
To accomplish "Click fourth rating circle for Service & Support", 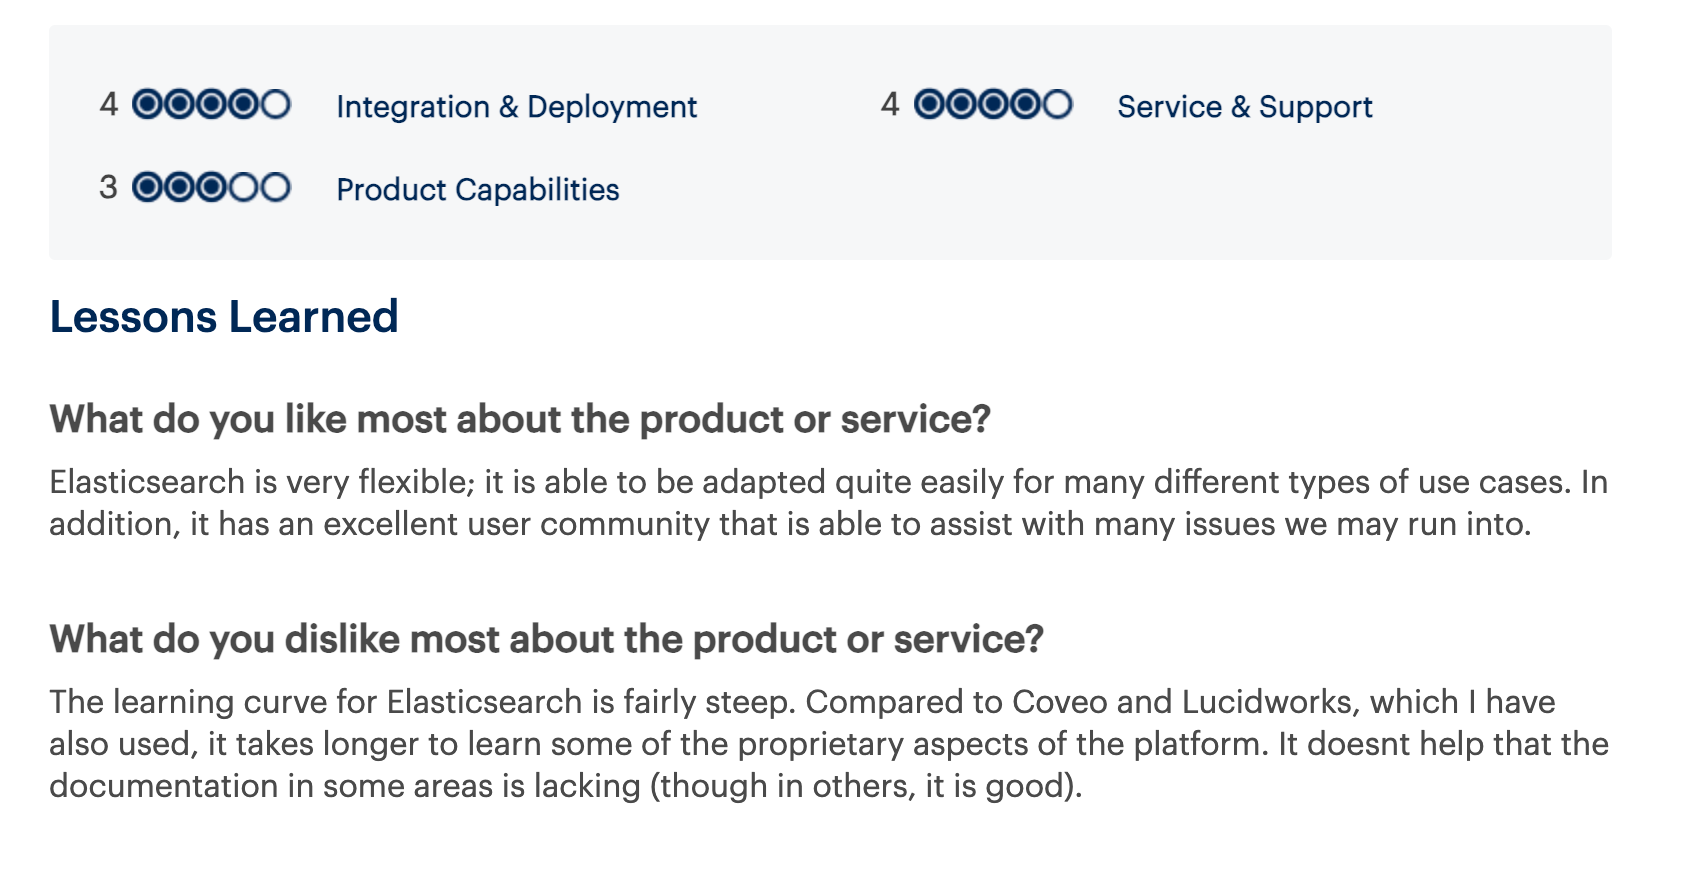I will coord(1025,104).
